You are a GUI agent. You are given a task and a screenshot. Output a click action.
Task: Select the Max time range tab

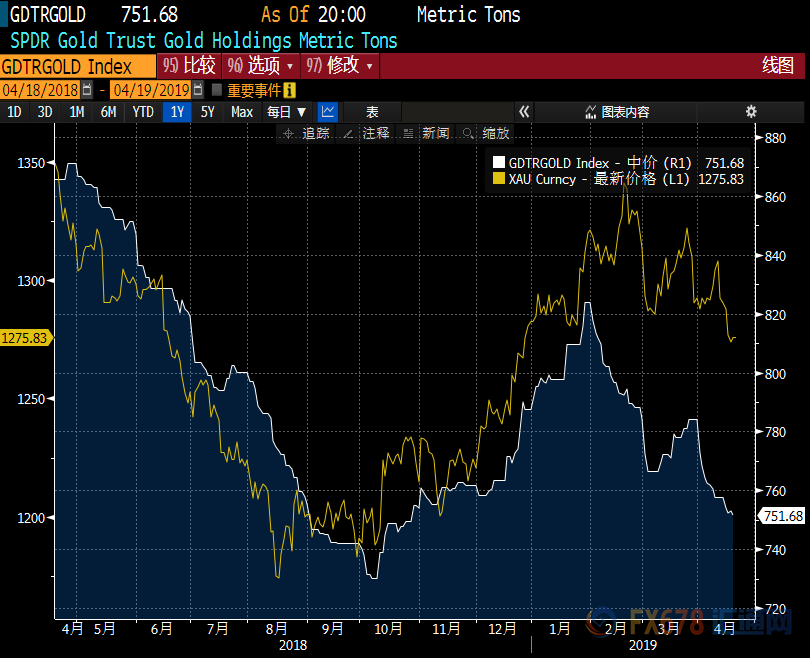pyautogui.click(x=242, y=112)
